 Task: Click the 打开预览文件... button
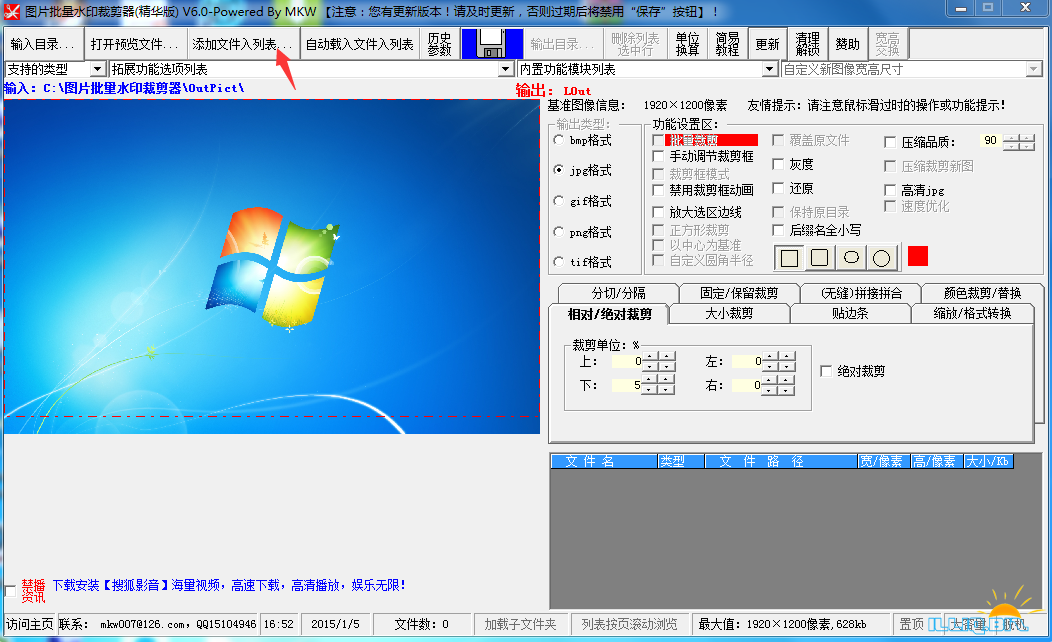[136, 44]
